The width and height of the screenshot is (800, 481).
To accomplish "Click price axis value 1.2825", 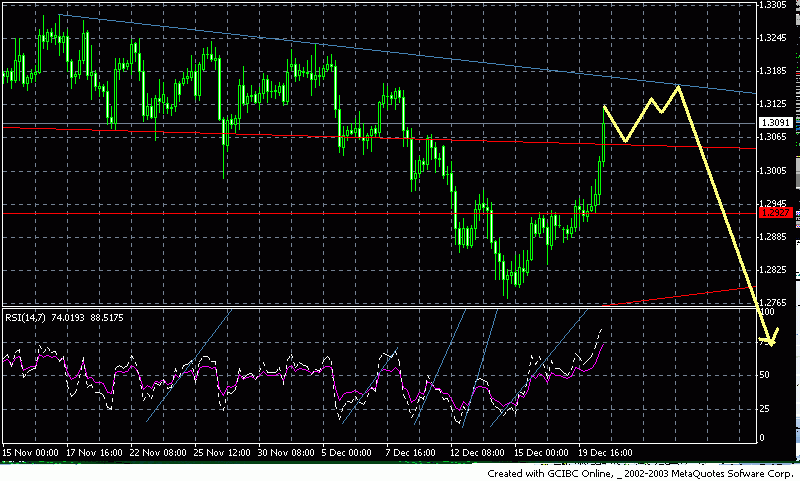I will (x=772, y=270).
